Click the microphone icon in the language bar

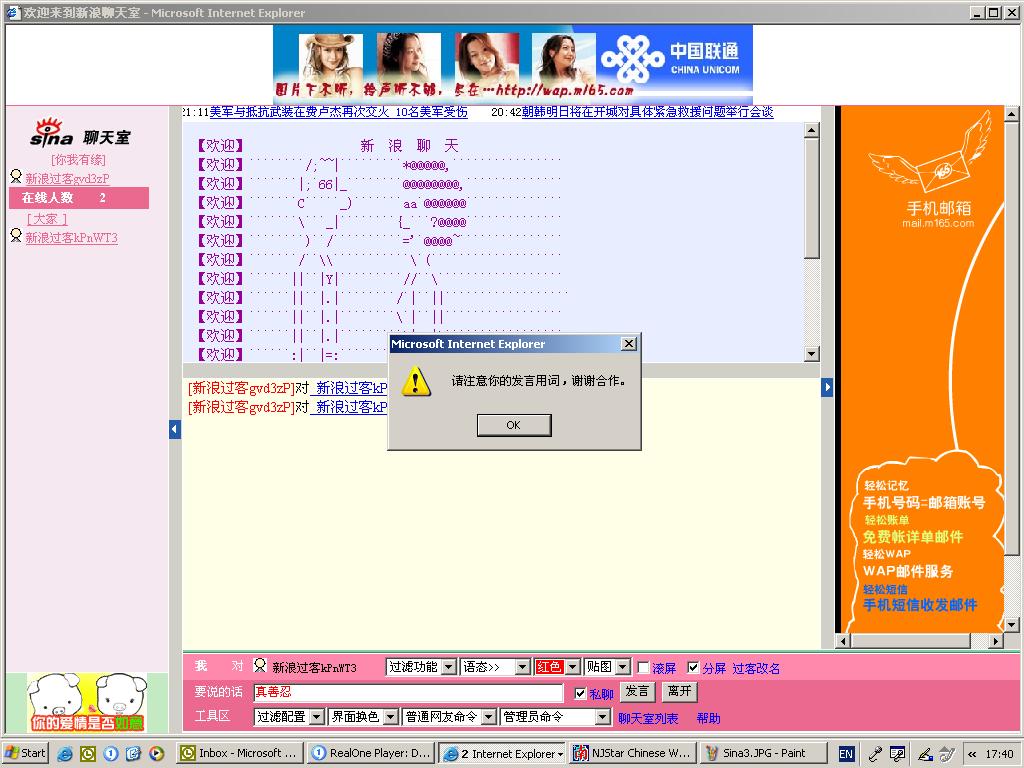pyautogui.click(x=875, y=754)
